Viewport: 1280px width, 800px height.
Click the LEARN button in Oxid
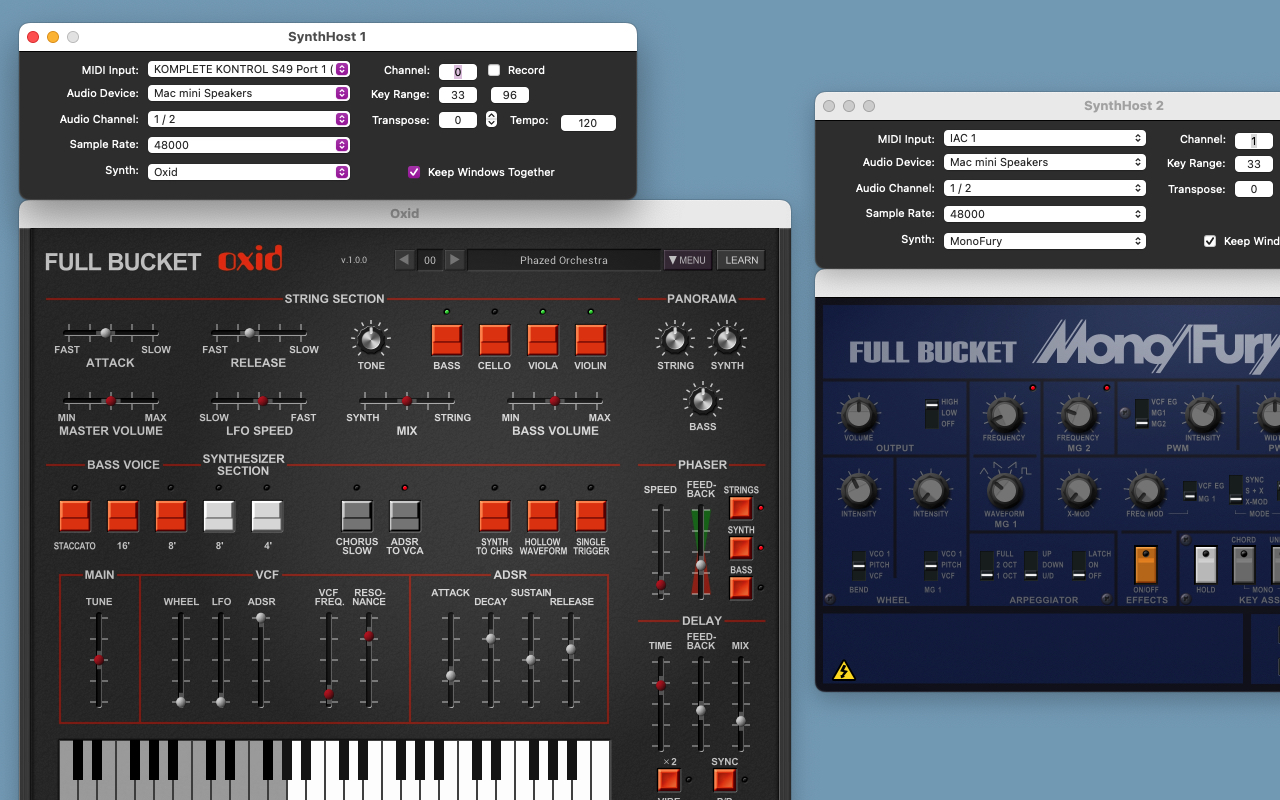pyautogui.click(x=741, y=260)
